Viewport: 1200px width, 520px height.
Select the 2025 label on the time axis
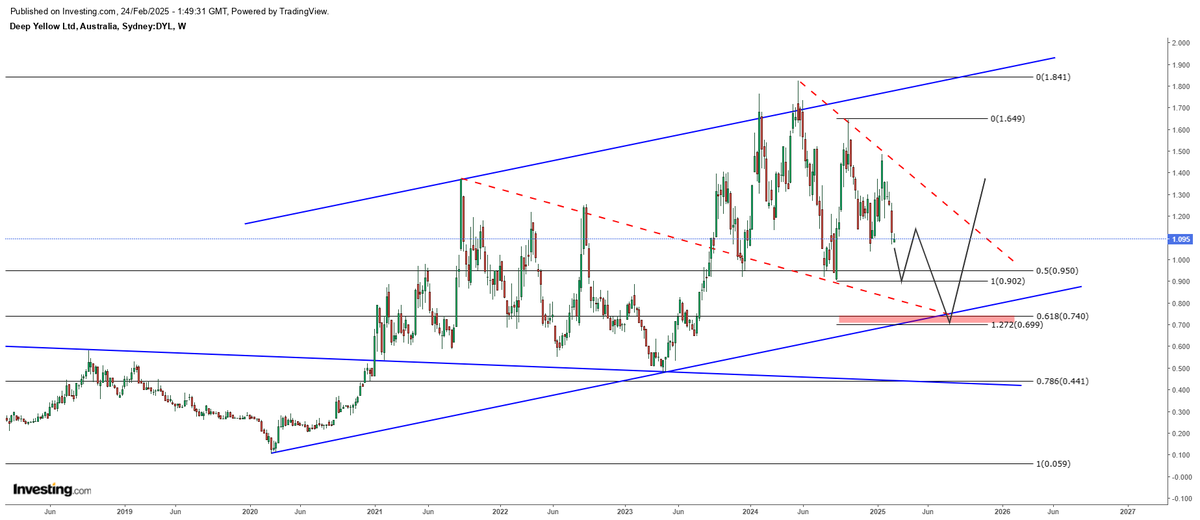click(x=877, y=511)
